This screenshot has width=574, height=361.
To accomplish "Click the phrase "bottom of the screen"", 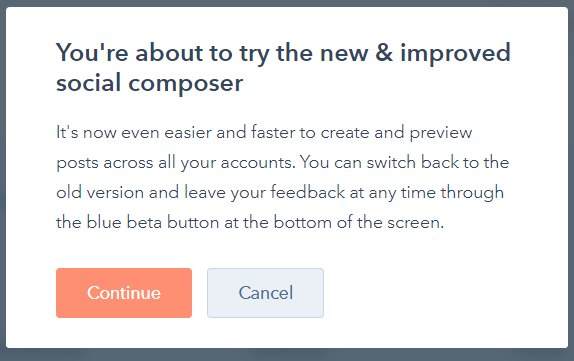I will point(359,222).
